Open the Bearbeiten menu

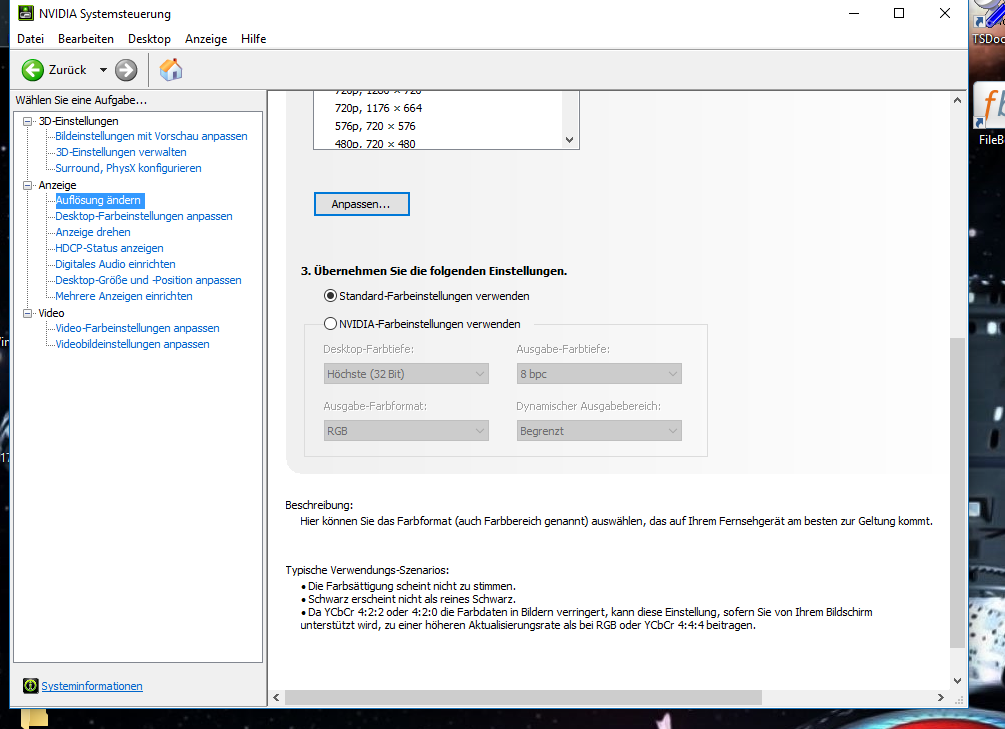click(86, 39)
